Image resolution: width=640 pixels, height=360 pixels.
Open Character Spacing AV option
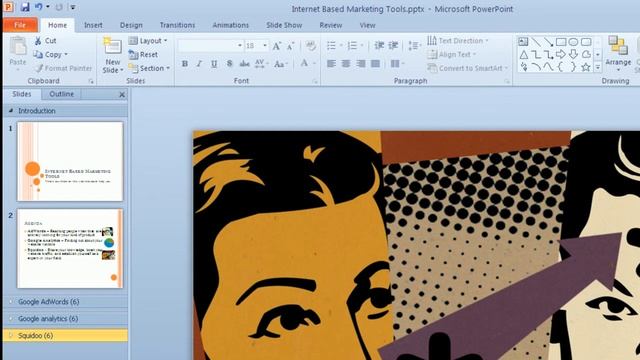click(261, 64)
